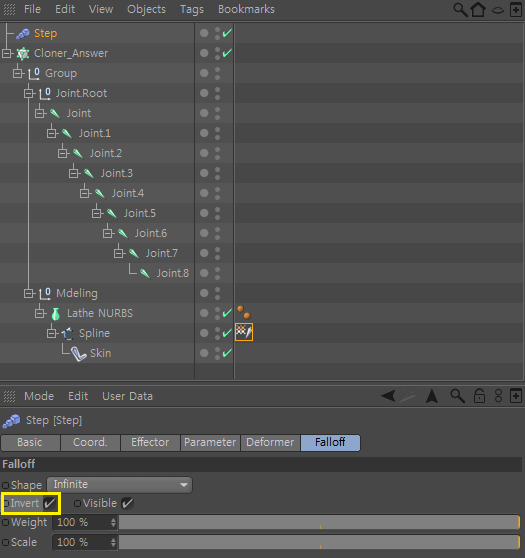Viewport: 525px width, 558px height.
Task: Open the File menu
Action: (32, 9)
